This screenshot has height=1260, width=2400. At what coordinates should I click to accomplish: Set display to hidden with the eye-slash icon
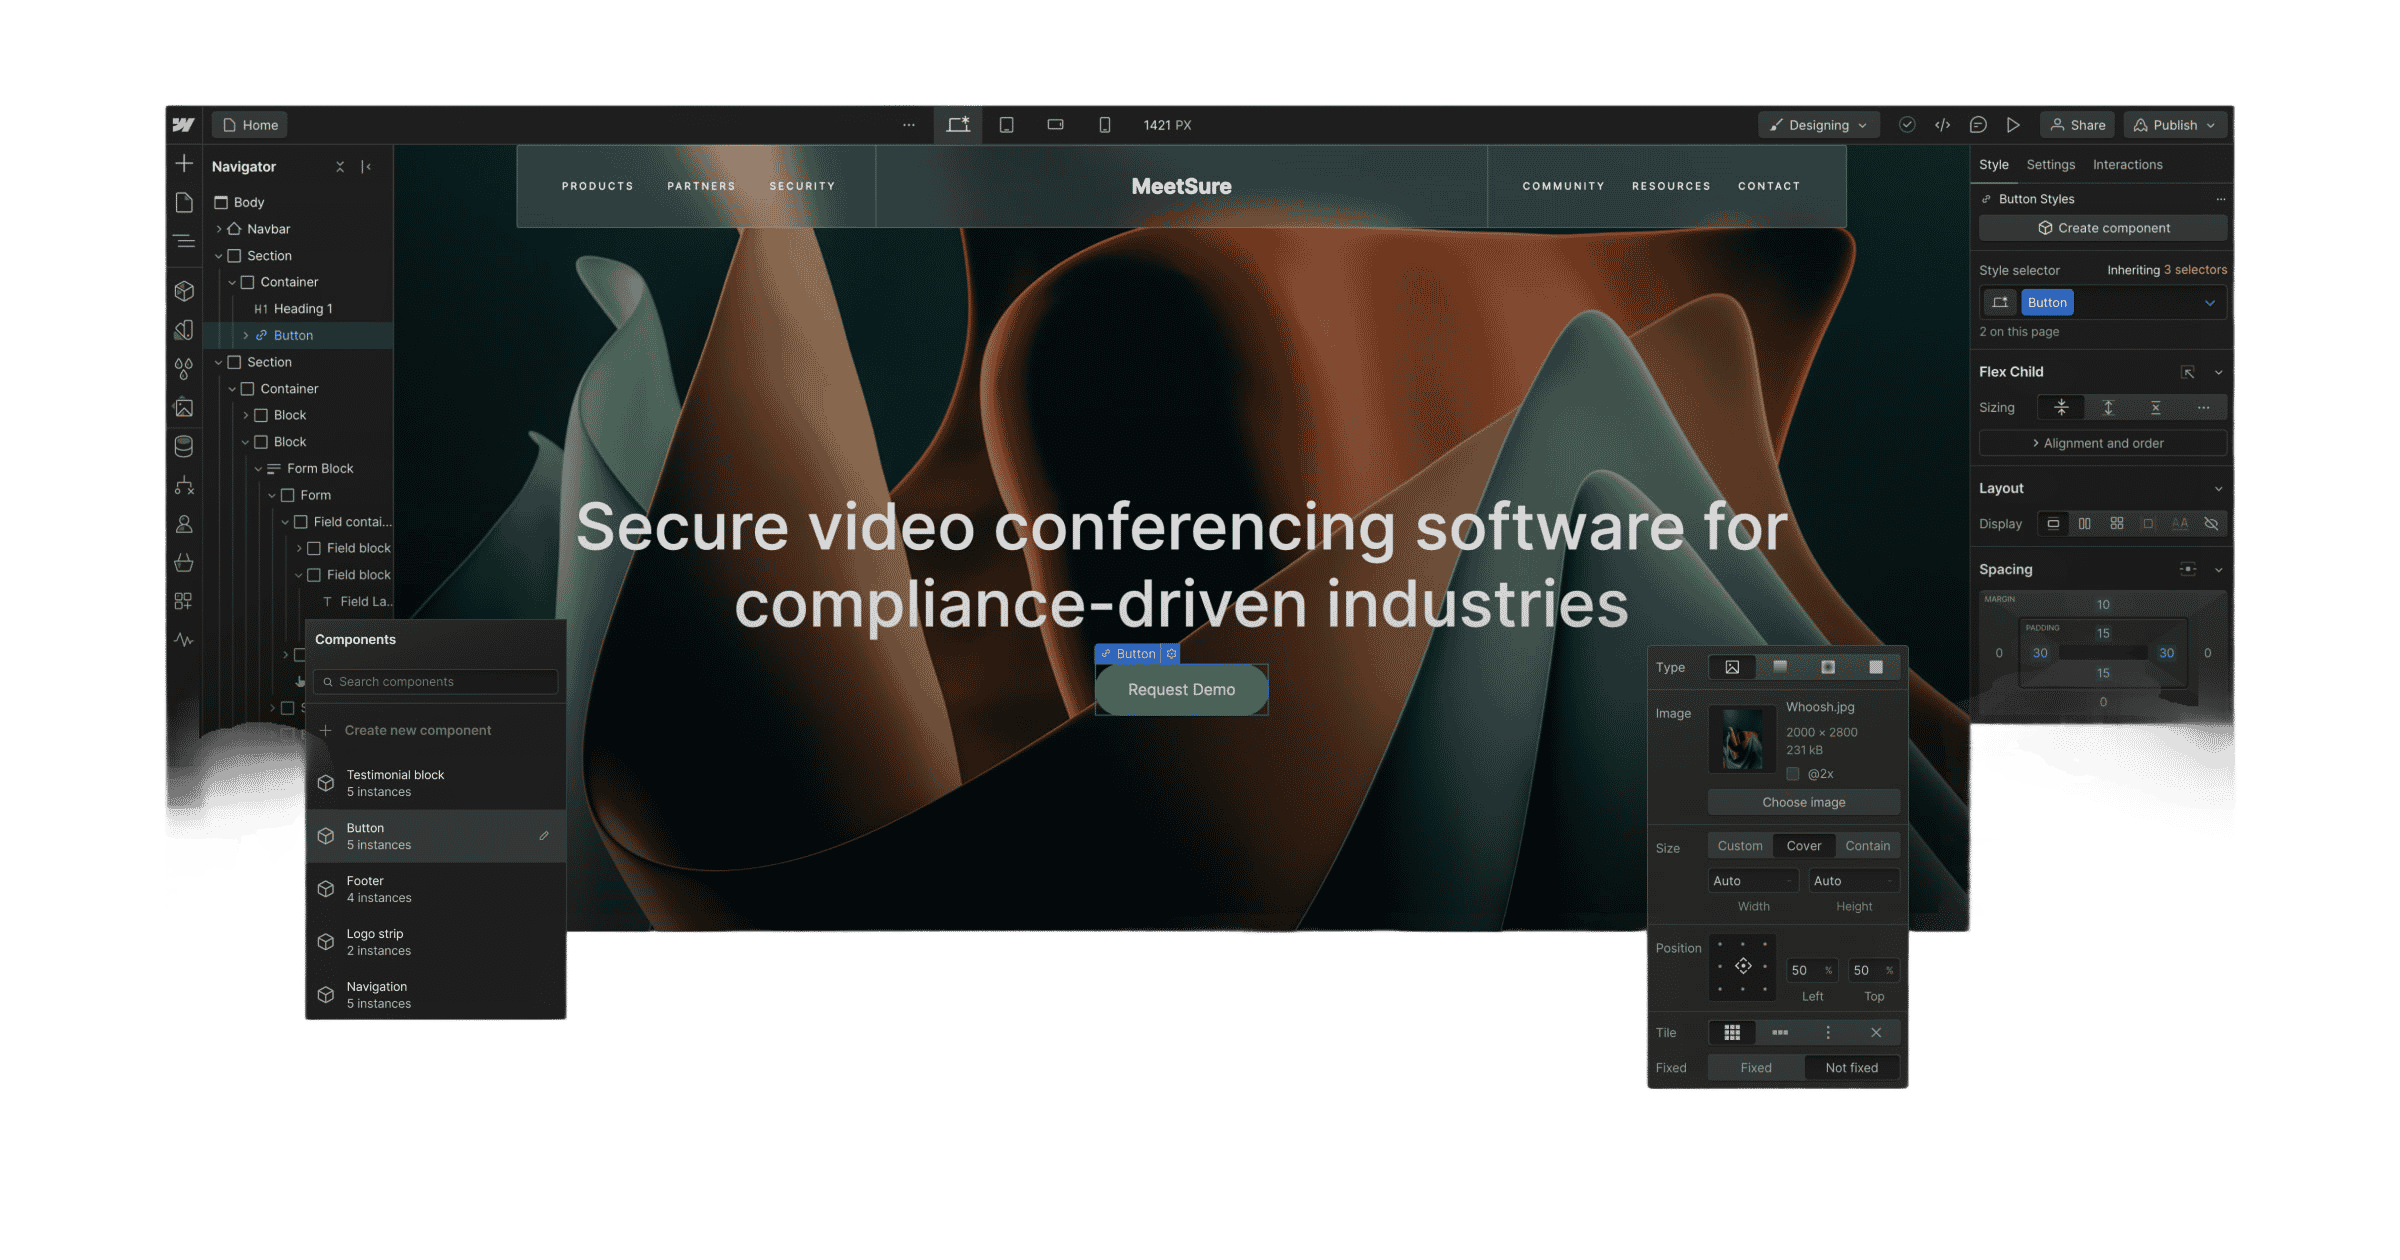[2212, 524]
